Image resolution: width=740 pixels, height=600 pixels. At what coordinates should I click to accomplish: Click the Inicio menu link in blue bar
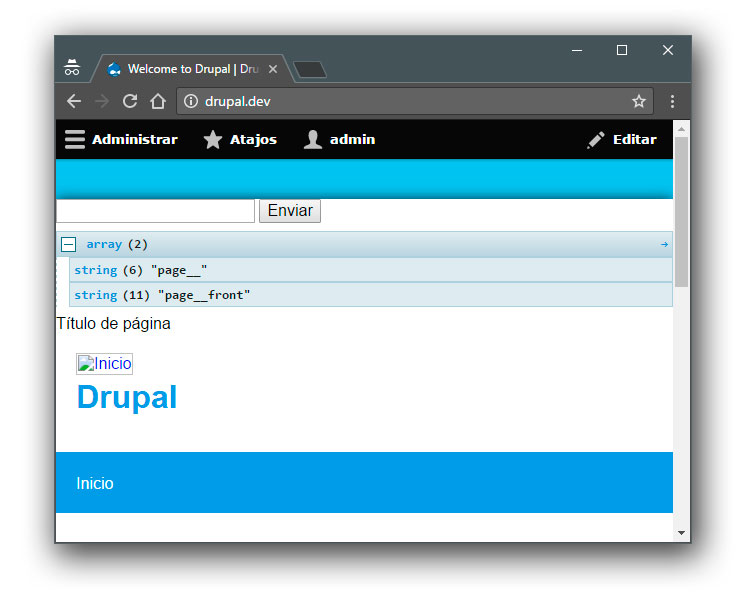(95, 483)
